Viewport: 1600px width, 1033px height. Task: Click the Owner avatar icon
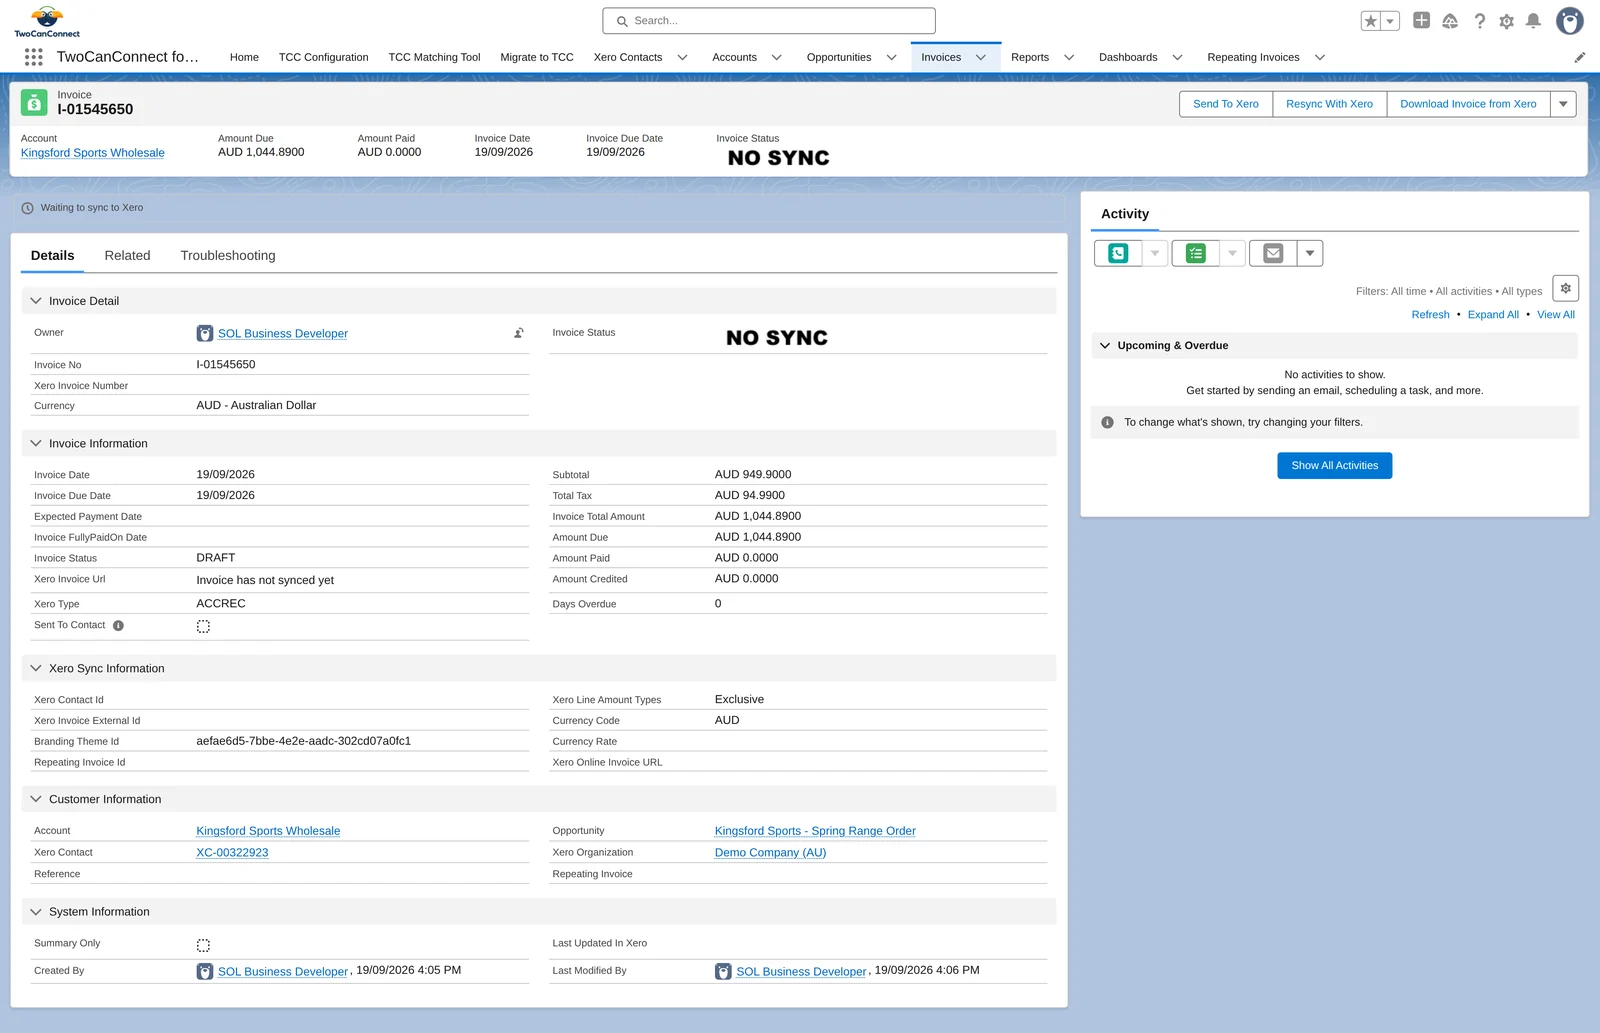(205, 334)
